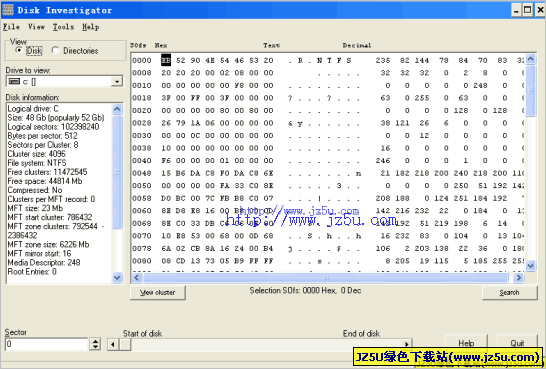Click offset 0028 row label
The height and width of the screenshot is (369, 546).
pos(142,123)
